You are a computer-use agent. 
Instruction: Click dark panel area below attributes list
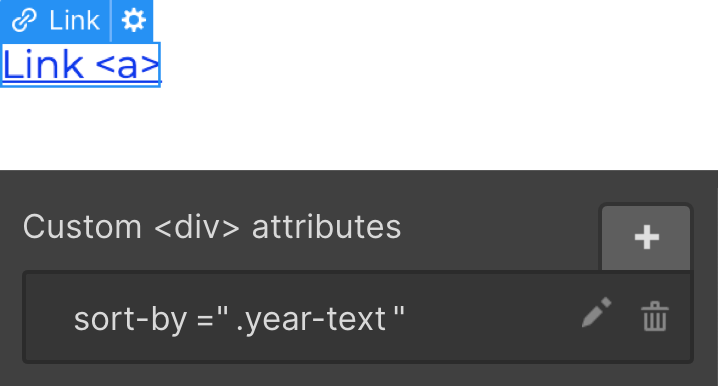(x=359, y=375)
